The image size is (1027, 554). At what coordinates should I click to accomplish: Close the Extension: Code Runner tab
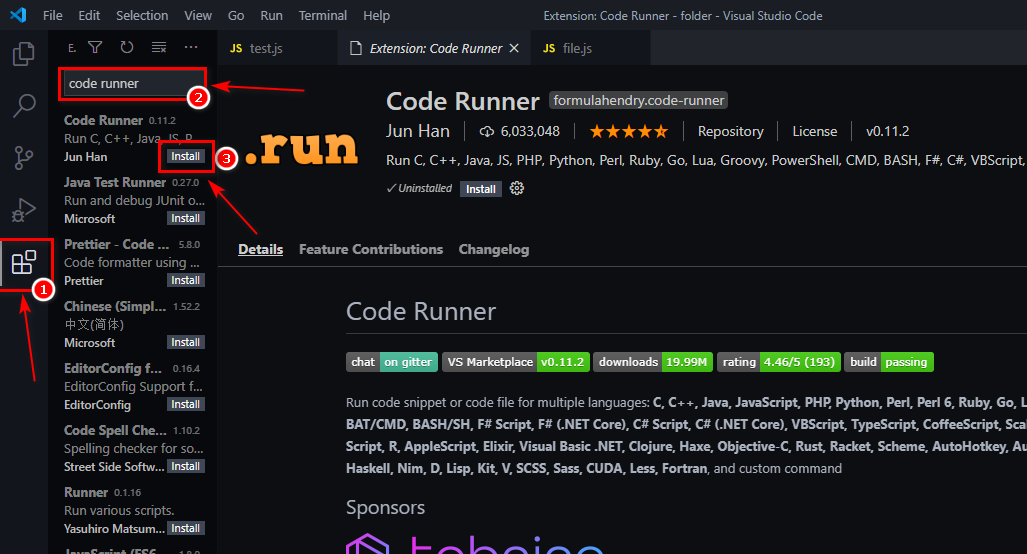click(x=514, y=48)
